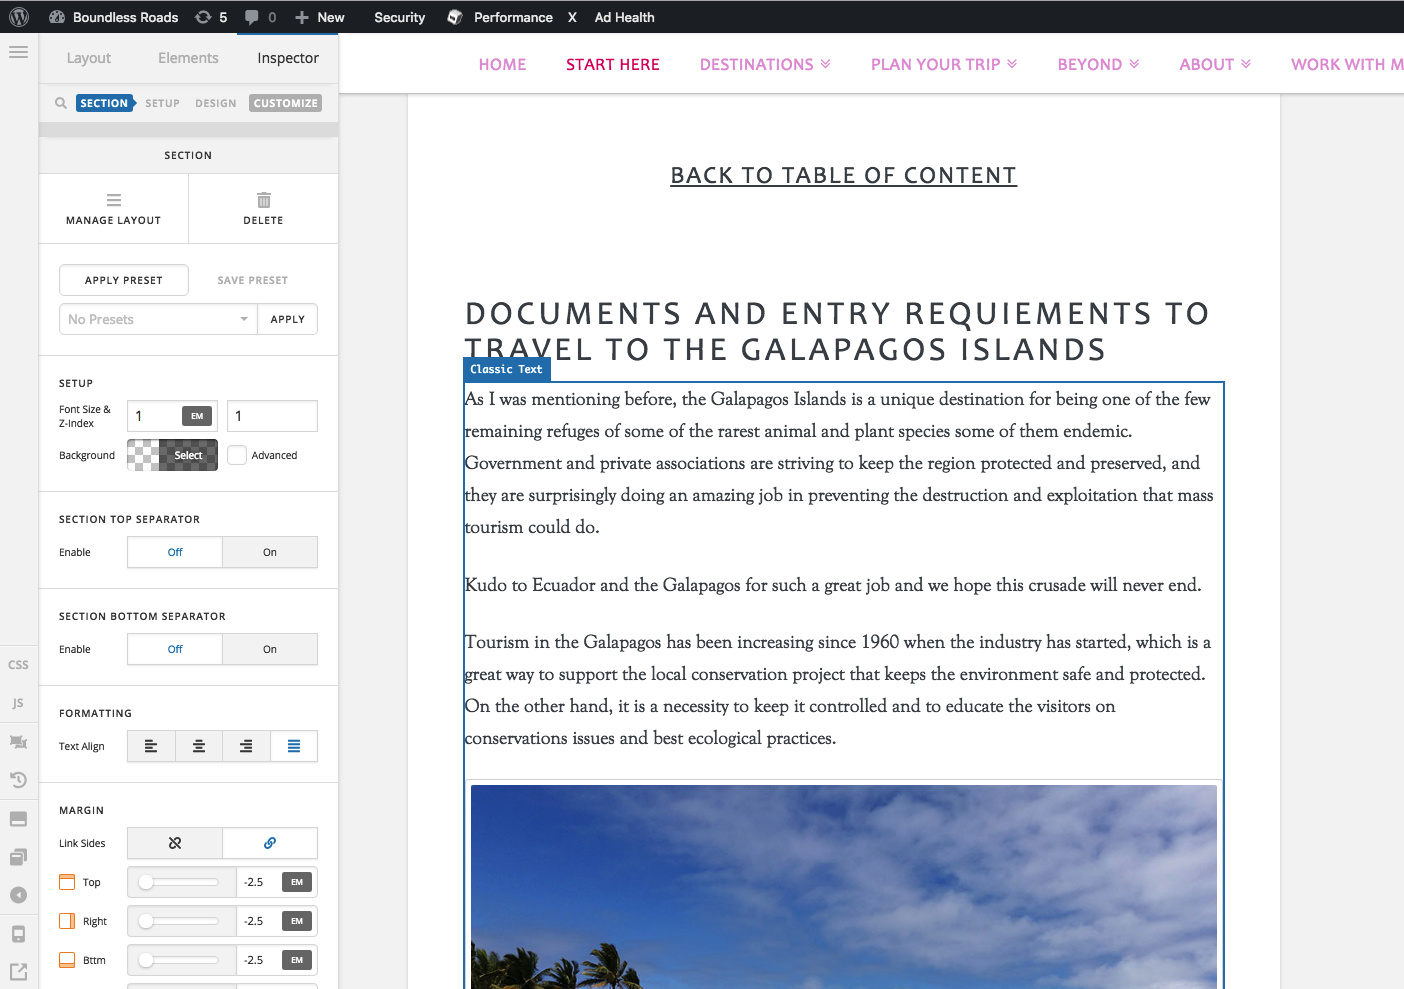
Task: Click the unlink margin sides icon
Action: click(175, 843)
